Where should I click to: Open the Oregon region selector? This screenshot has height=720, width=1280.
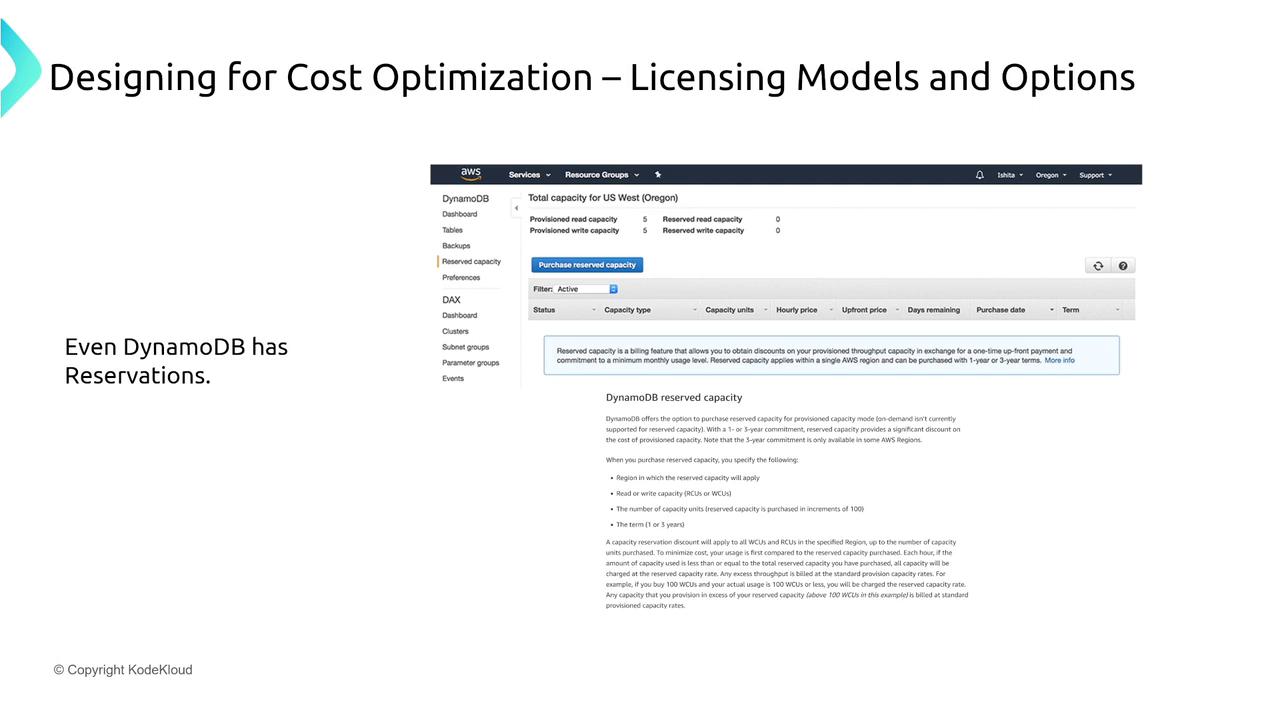point(1051,175)
